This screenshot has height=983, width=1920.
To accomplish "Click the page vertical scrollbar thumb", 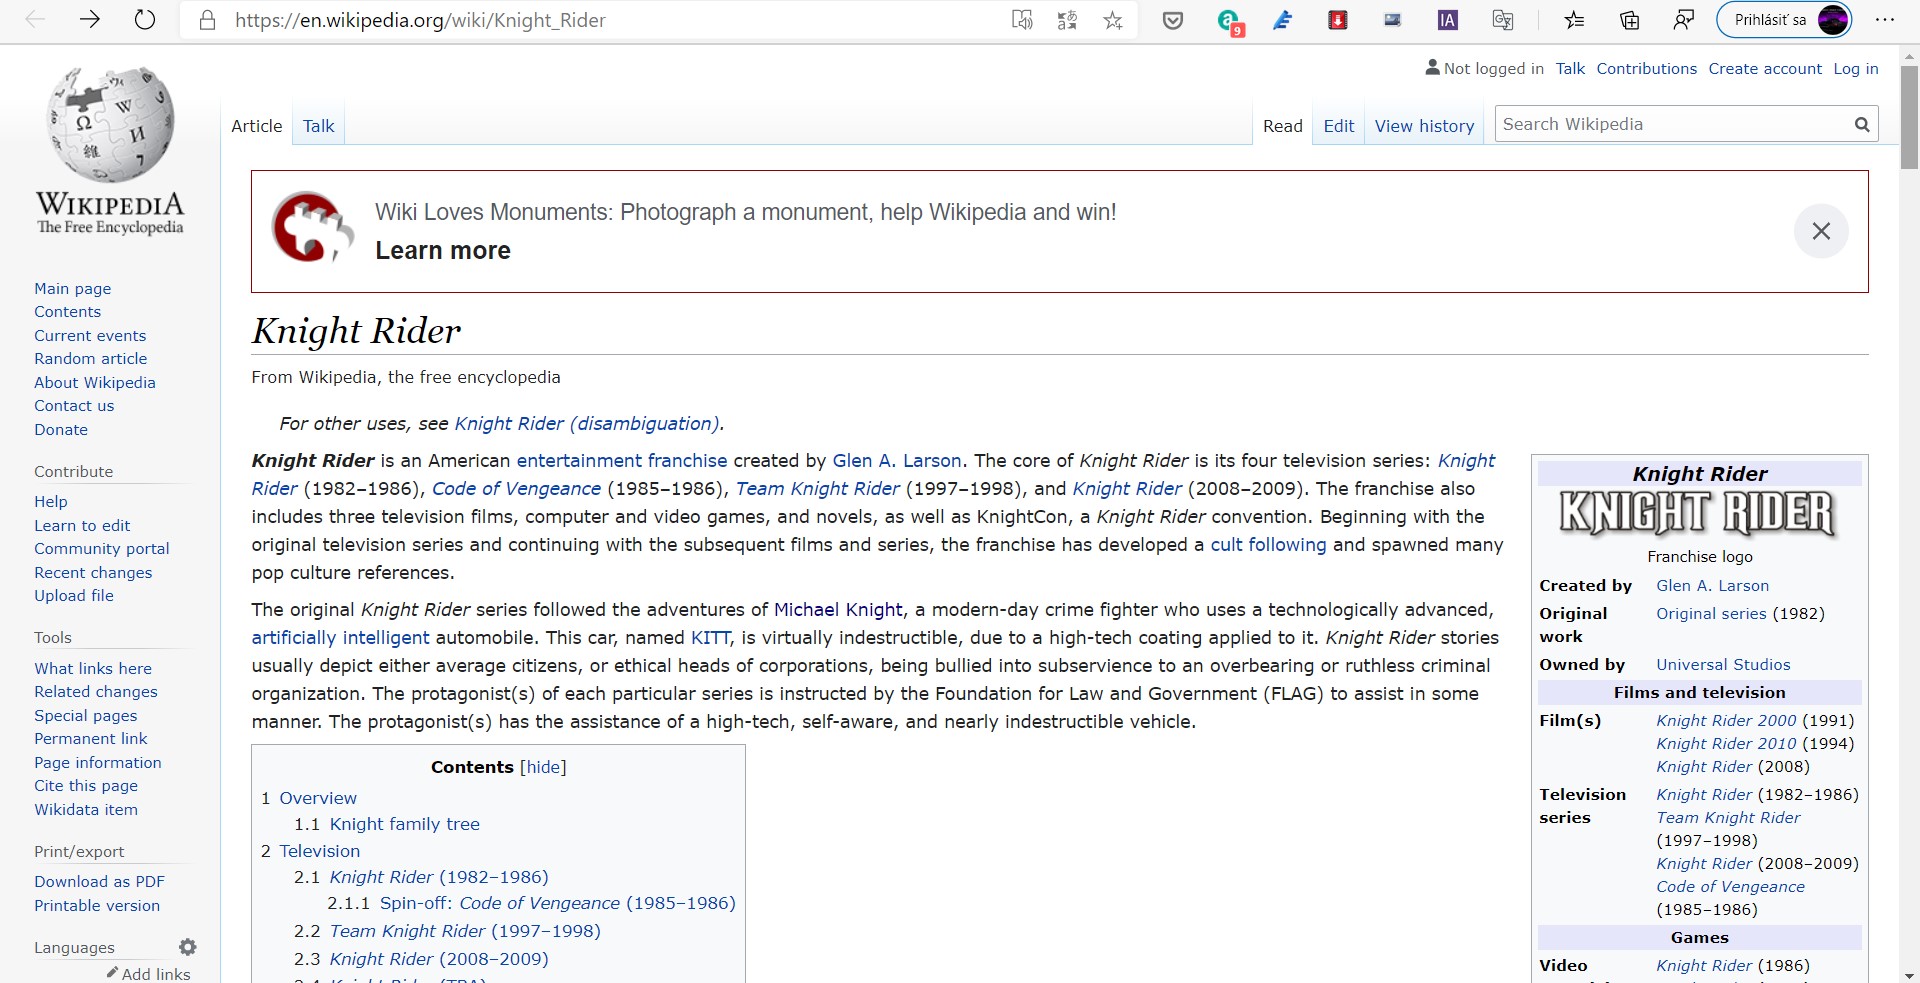I will click(1909, 118).
